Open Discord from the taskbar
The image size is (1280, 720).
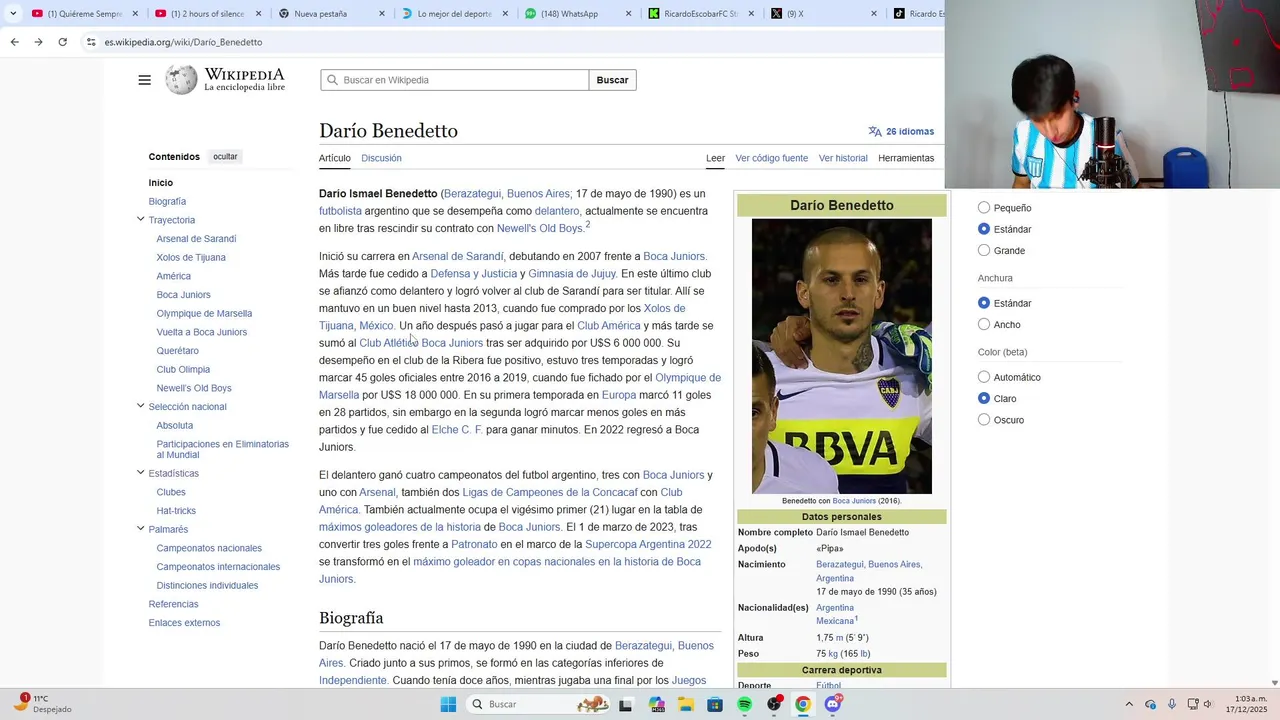(832, 704)
